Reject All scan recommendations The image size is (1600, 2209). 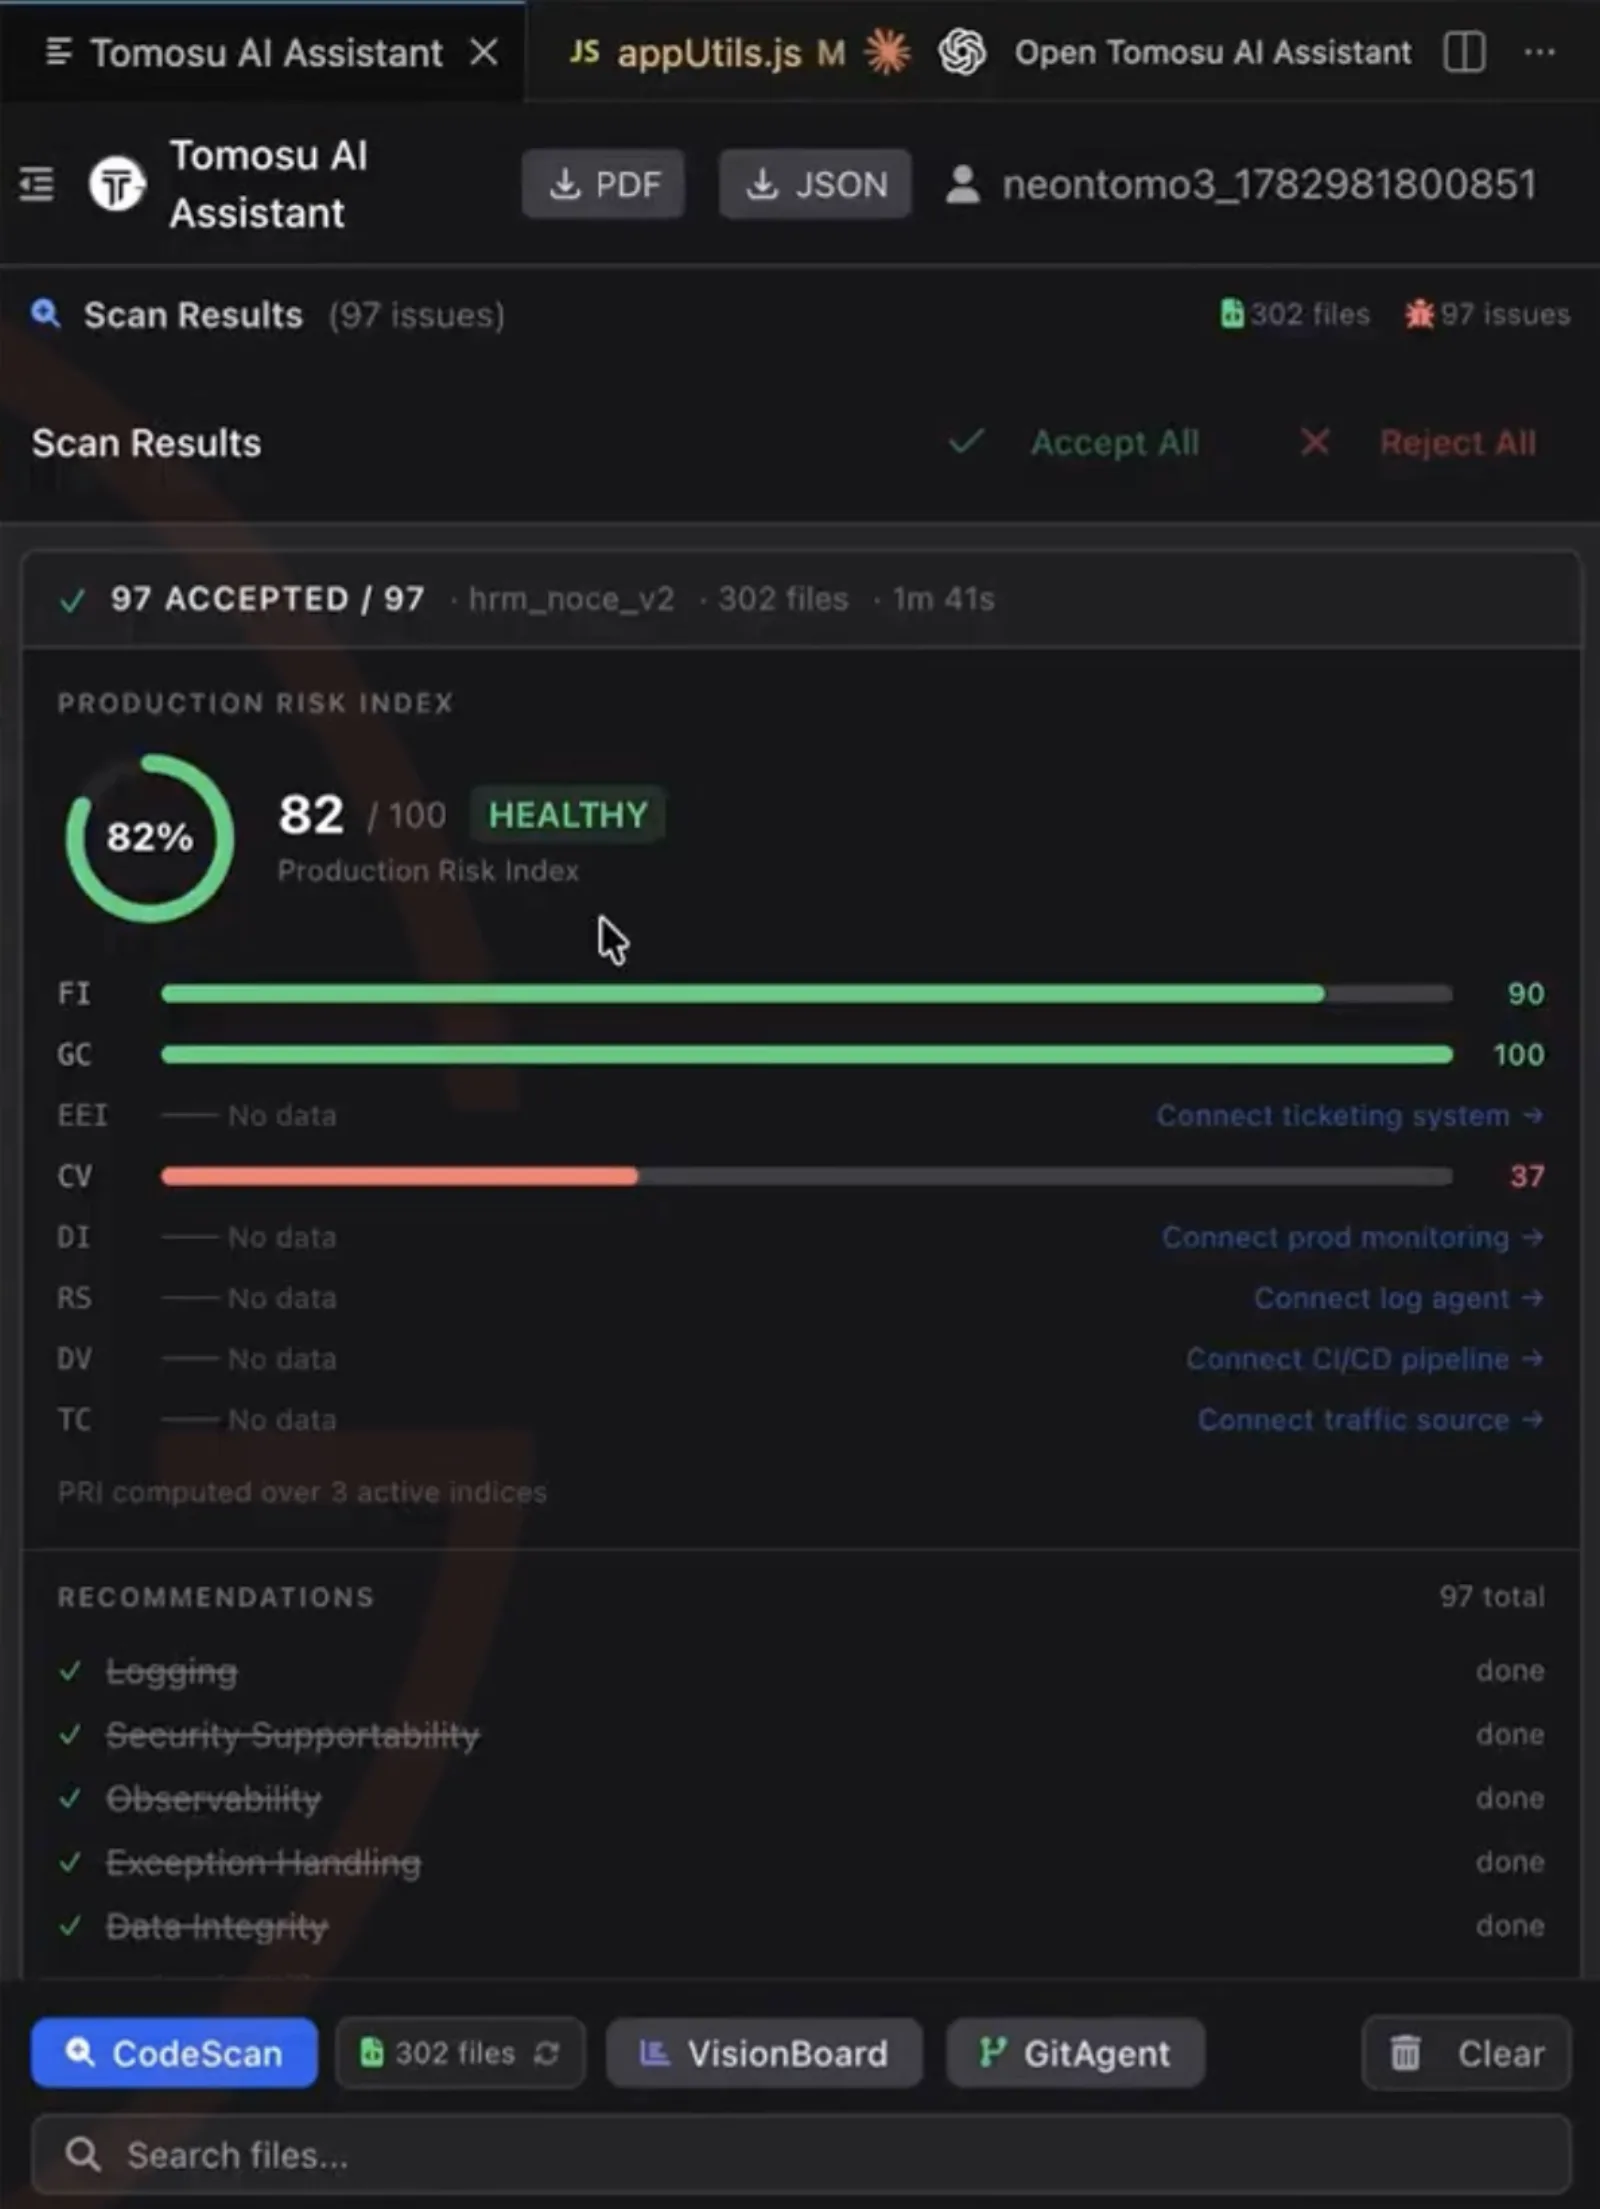1418,442
